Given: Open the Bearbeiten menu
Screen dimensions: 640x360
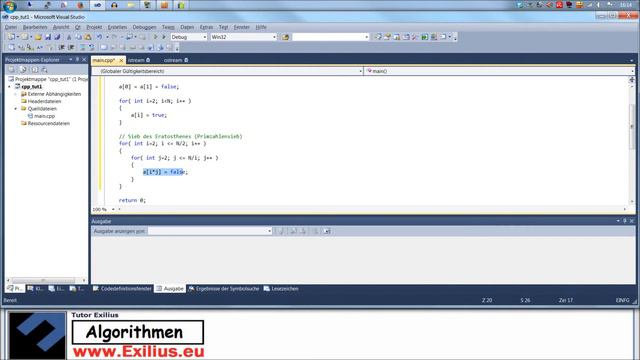Looking at the screenshot, I should click(x=35, y=27).
